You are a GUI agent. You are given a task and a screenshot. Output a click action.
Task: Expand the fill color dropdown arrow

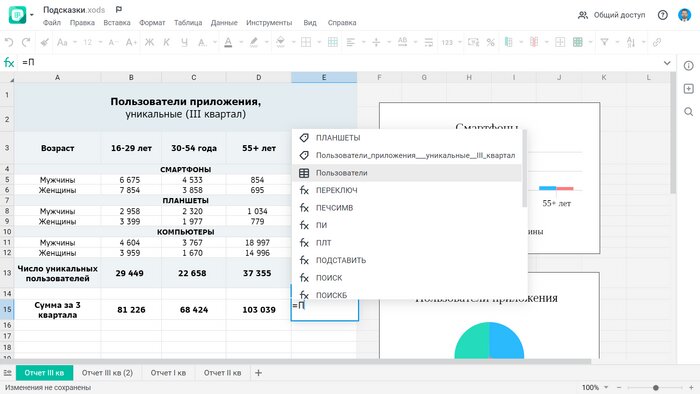(x=293, y=42)
